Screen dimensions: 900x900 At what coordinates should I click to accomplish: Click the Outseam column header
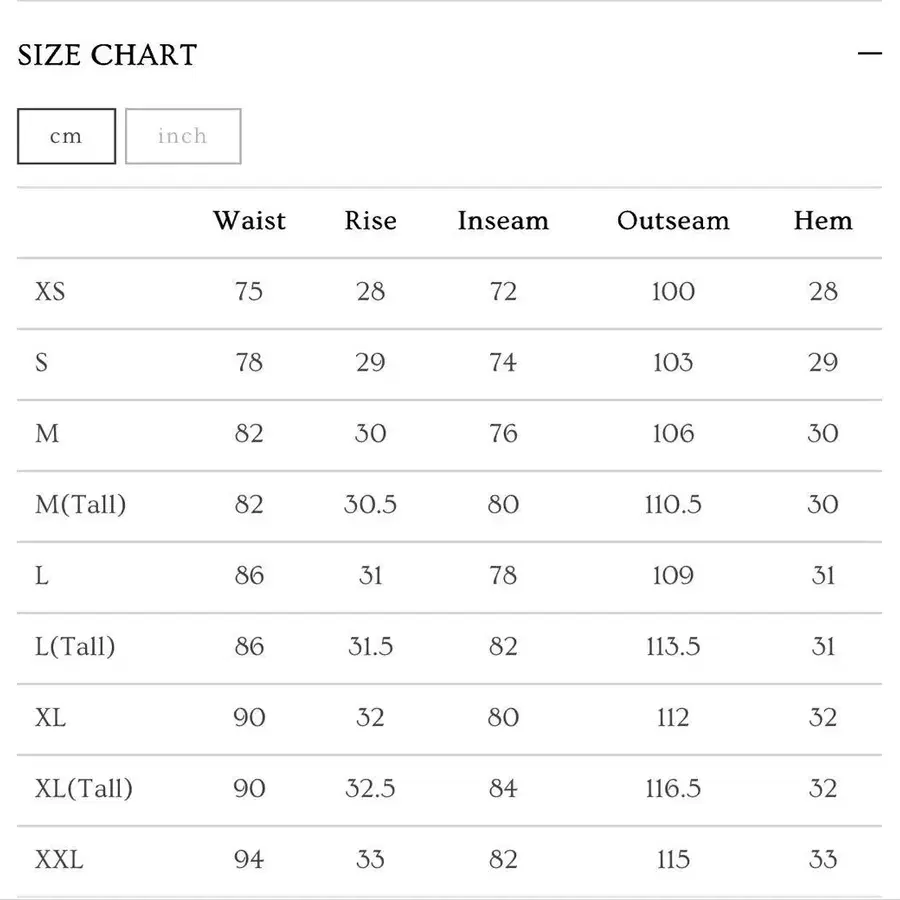[x=673, y=220]
